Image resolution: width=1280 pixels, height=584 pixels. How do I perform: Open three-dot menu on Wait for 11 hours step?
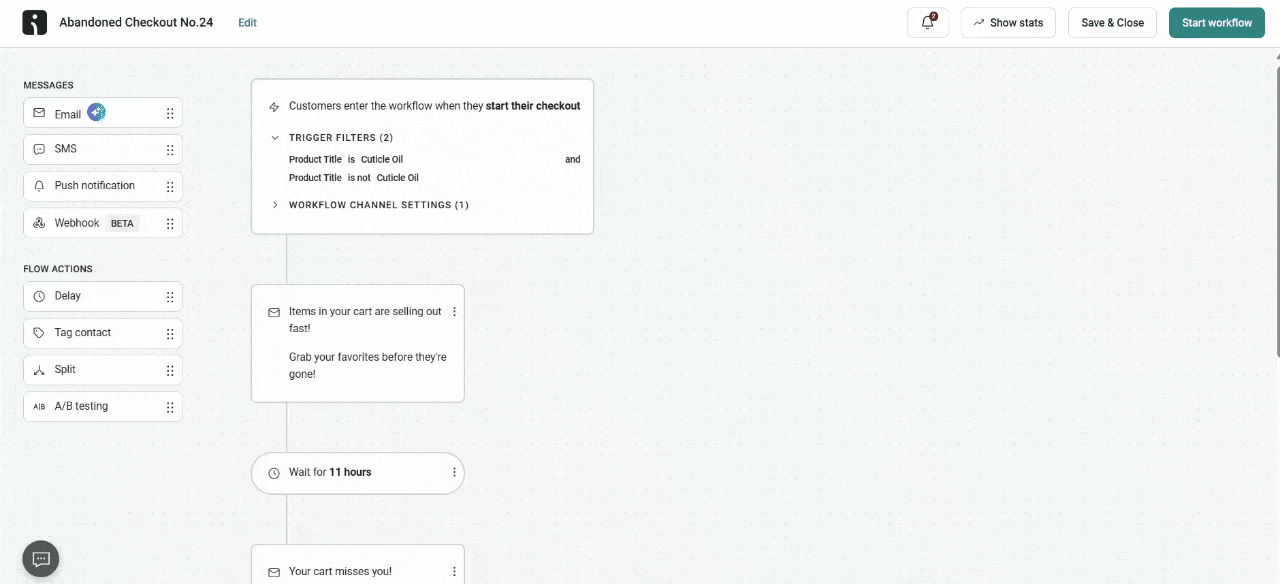click(454, 472)
